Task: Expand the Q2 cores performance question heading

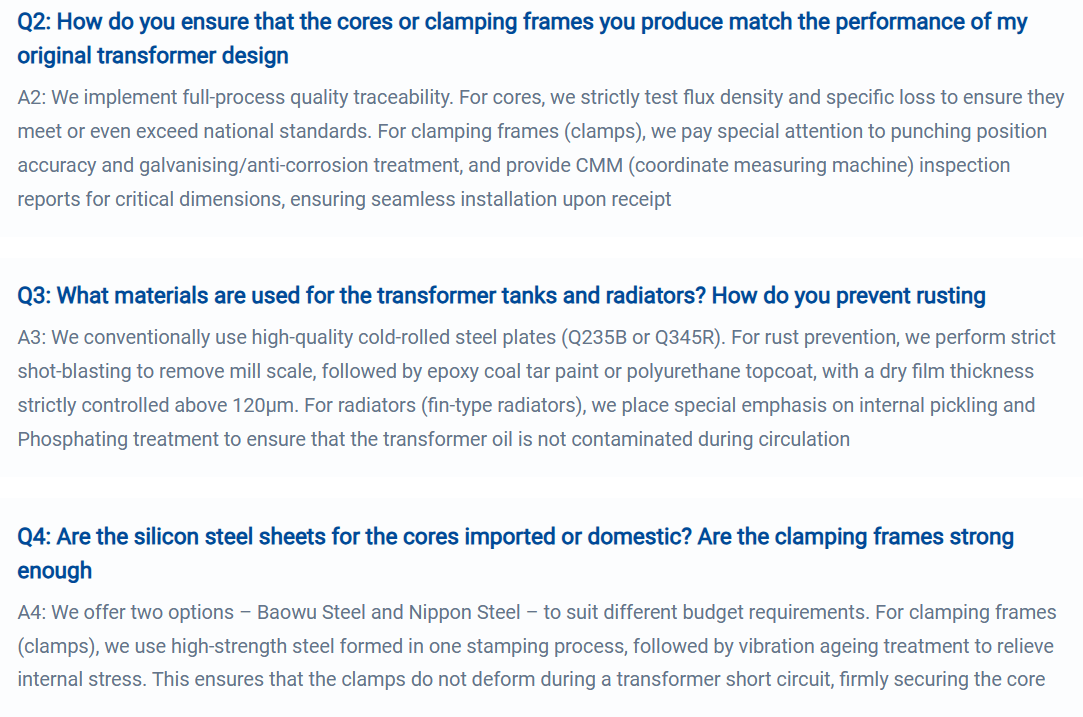Action: click(x=522, y=39)
